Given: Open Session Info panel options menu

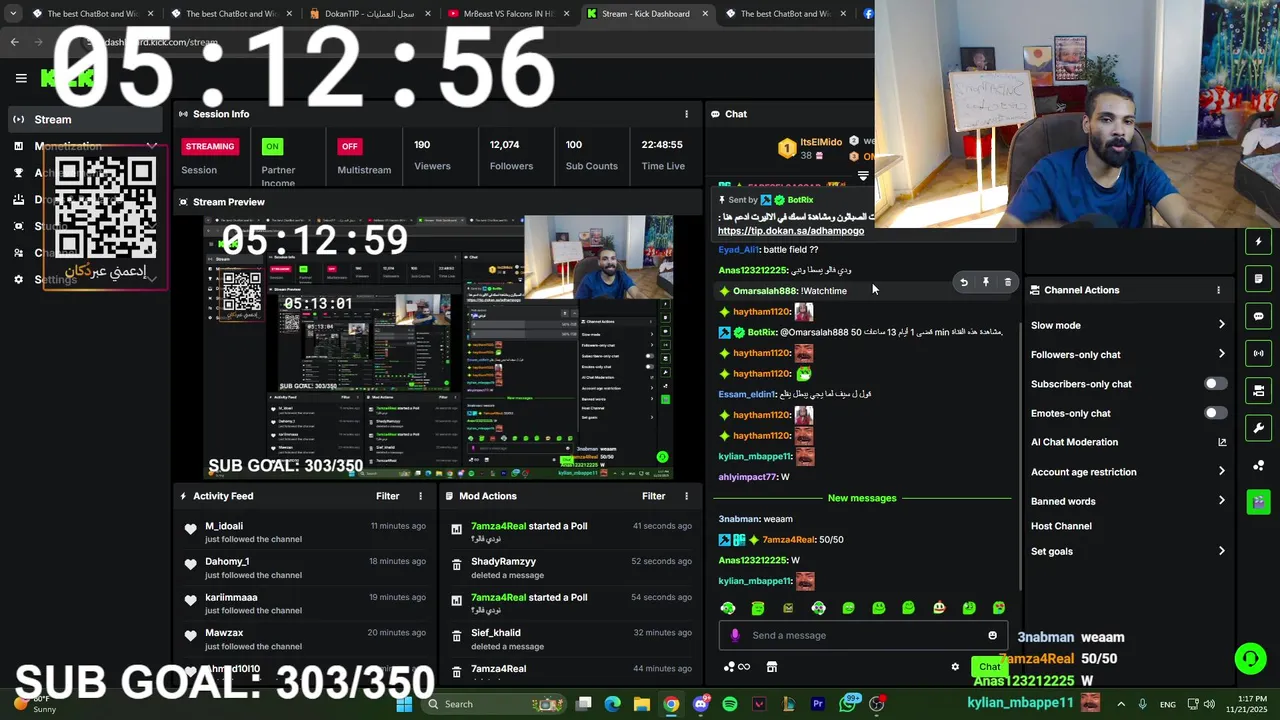Looking at the screenshot, I should (x=686, y=114).
